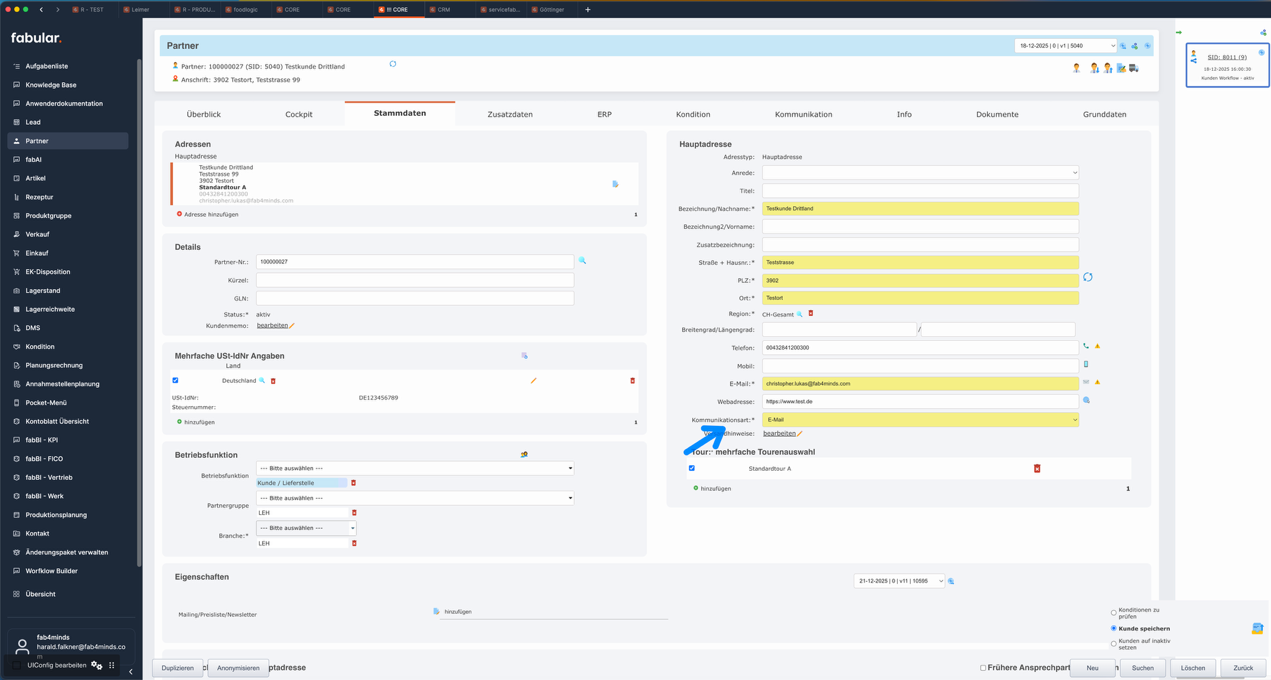Remove Kunde / Lieferstelle with trash icon

353,483
